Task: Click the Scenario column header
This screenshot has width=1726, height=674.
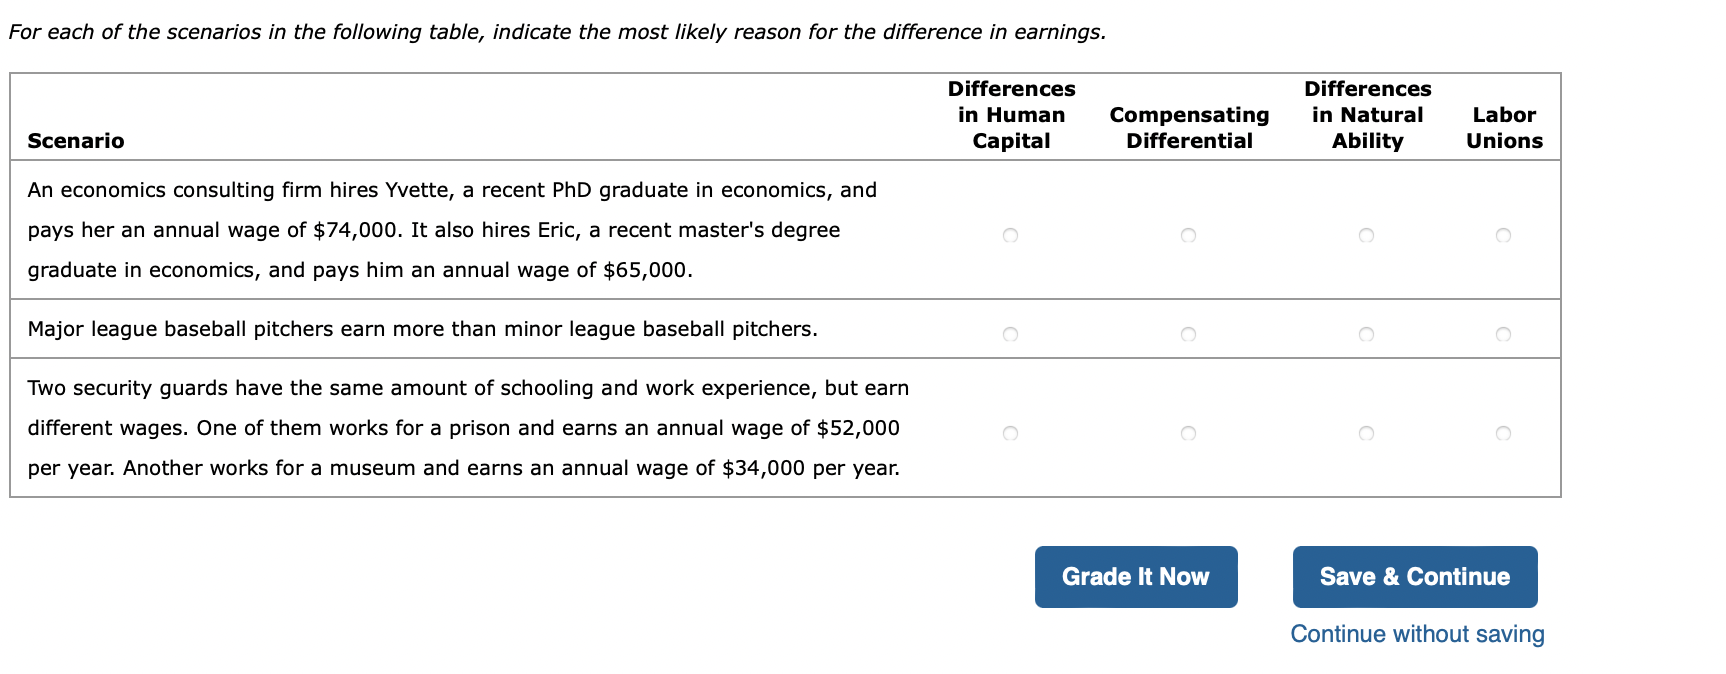Action: pos(75,141)
